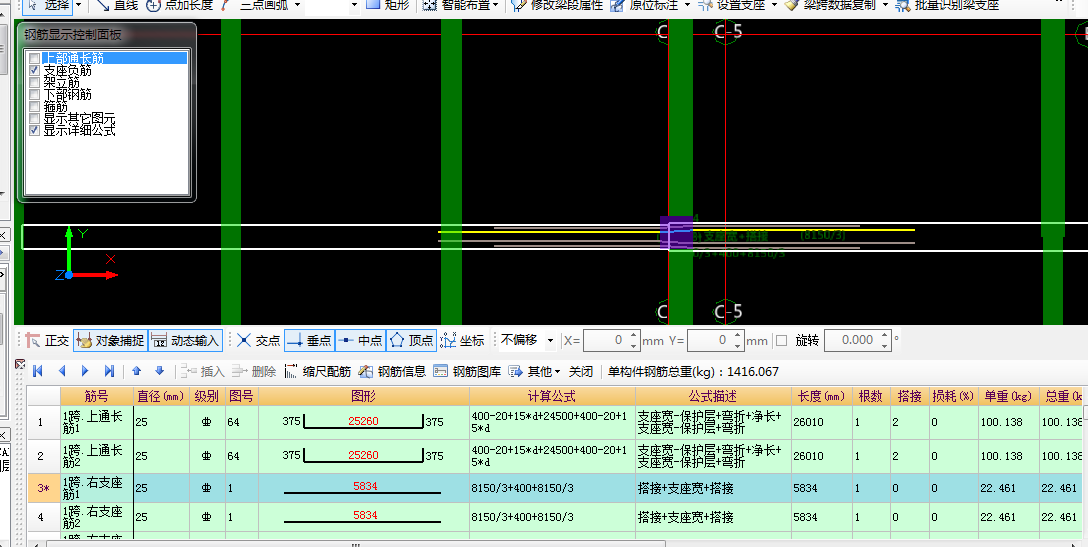1088x547 pixels.
Task: Click 1跨.上通长筋2 cell
Action: click(x=97, y=456)
